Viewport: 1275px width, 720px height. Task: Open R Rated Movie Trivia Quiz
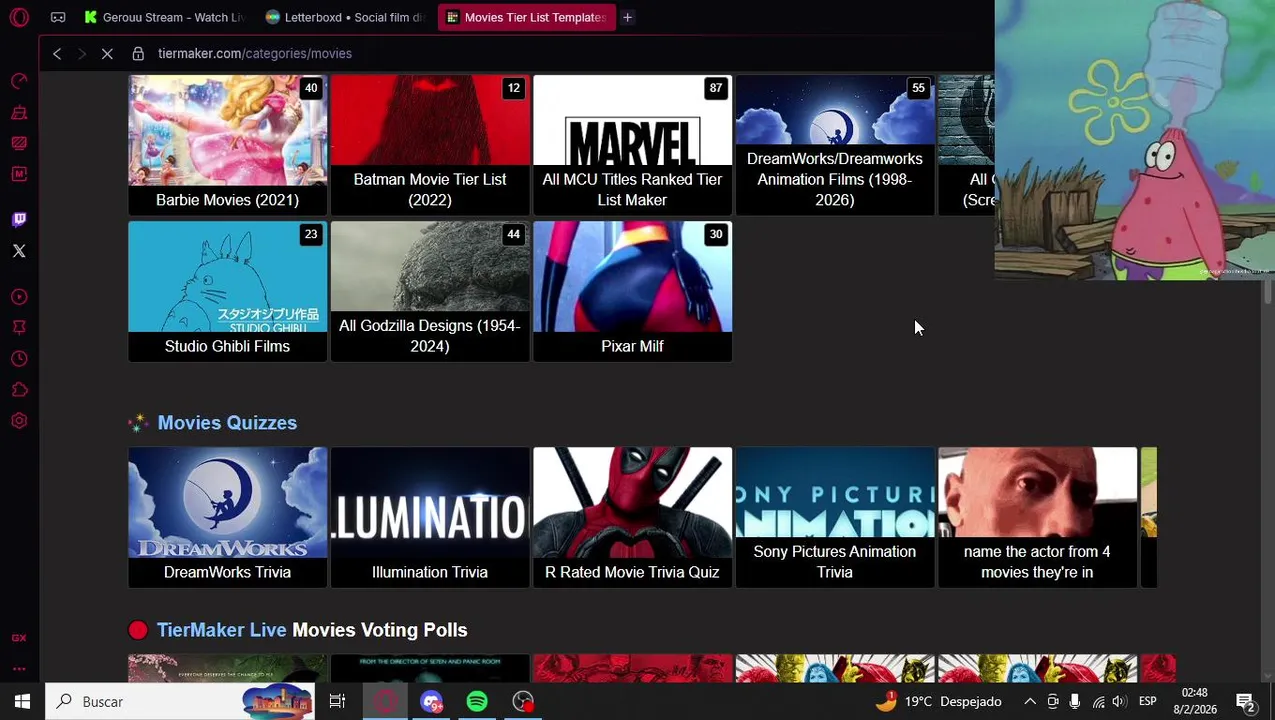click(x=632, y=517)
